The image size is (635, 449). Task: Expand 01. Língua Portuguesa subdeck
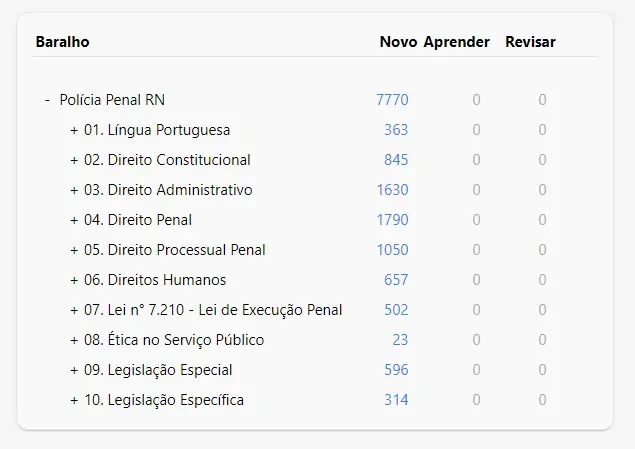(x=74, y=130)
